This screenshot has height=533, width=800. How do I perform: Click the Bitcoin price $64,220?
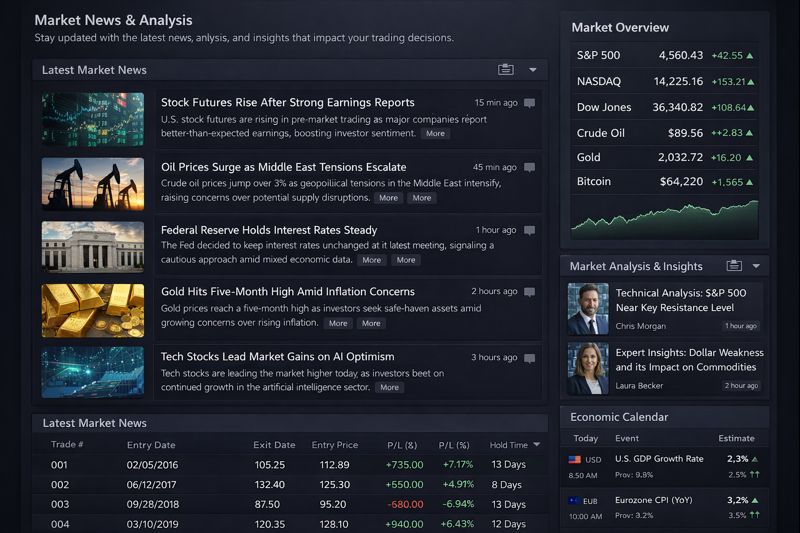[681, 182]
